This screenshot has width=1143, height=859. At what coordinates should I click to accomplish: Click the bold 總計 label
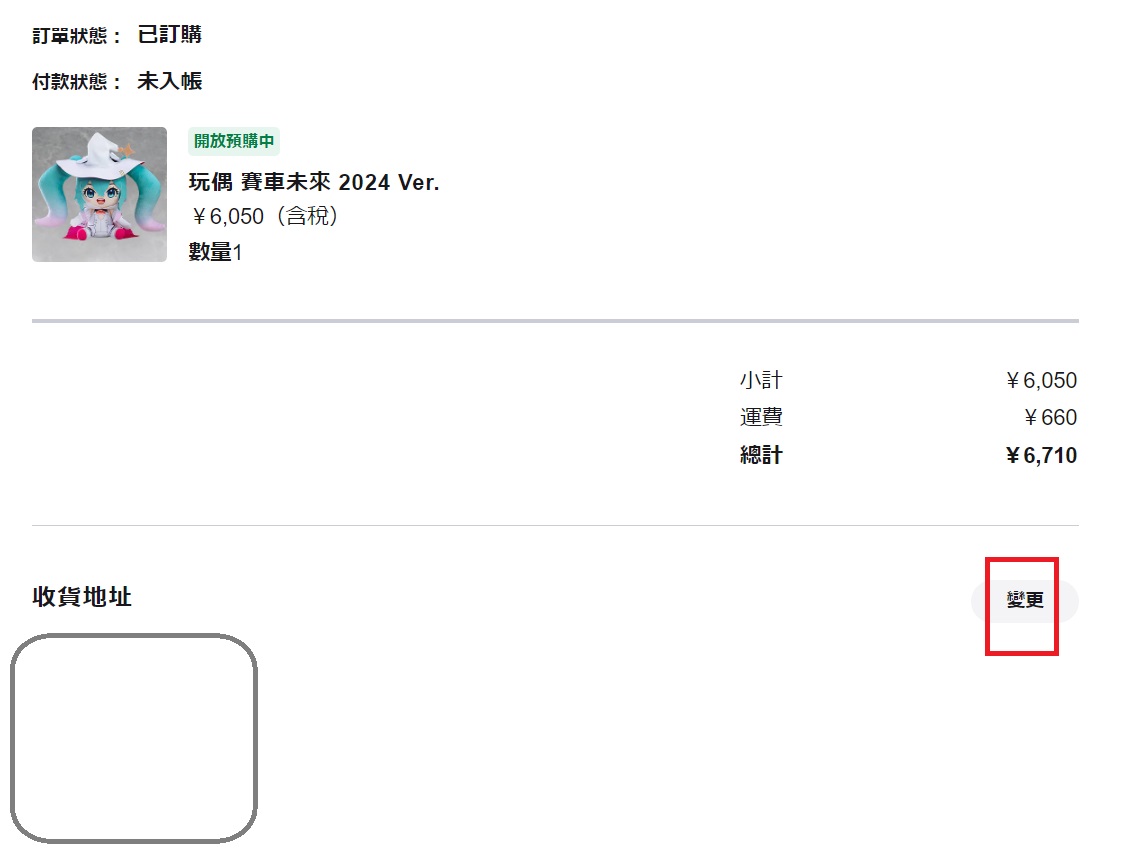[761, 455]
